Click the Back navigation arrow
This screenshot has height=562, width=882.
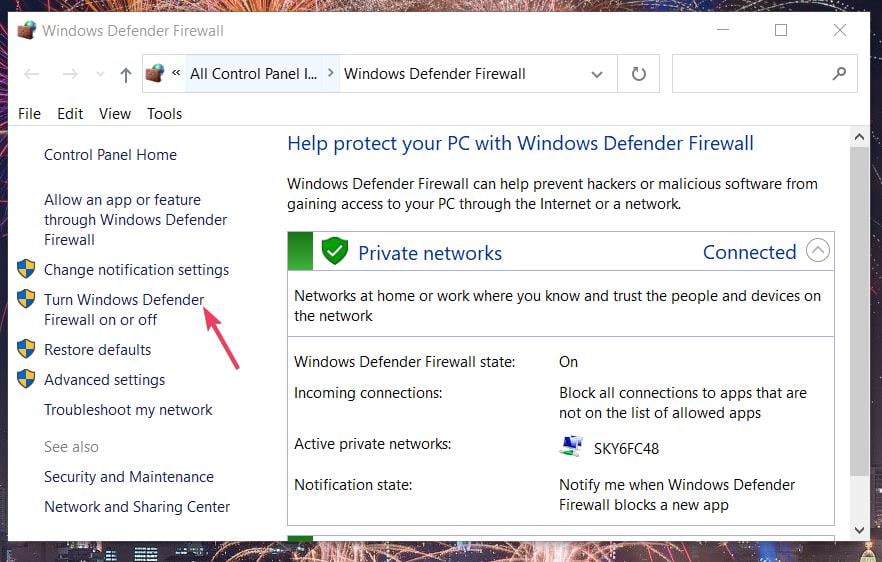(32, 74)
